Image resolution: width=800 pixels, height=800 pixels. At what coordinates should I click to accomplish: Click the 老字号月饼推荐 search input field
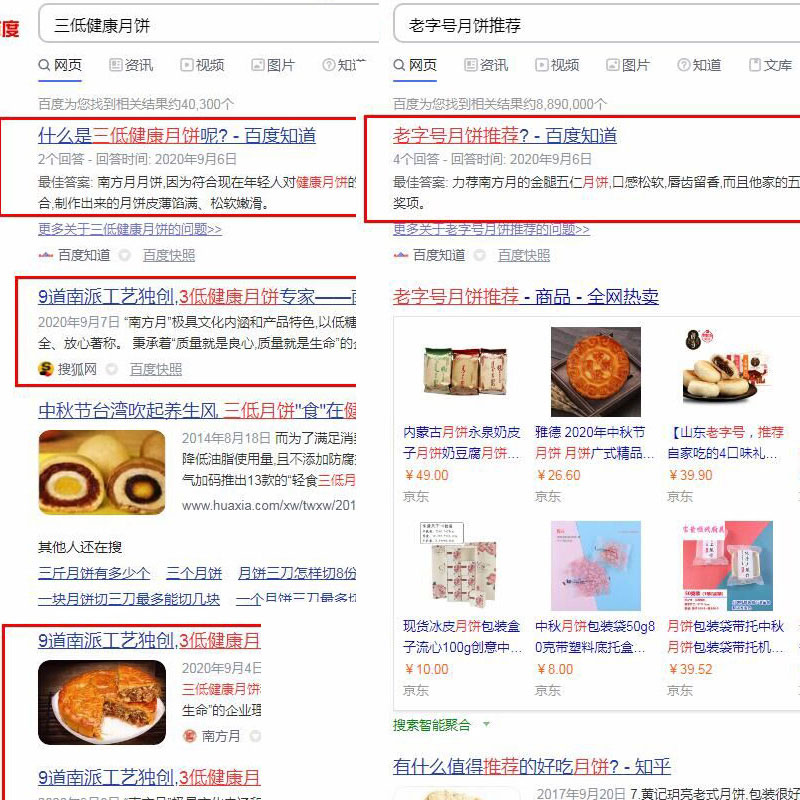coord(597,24)
